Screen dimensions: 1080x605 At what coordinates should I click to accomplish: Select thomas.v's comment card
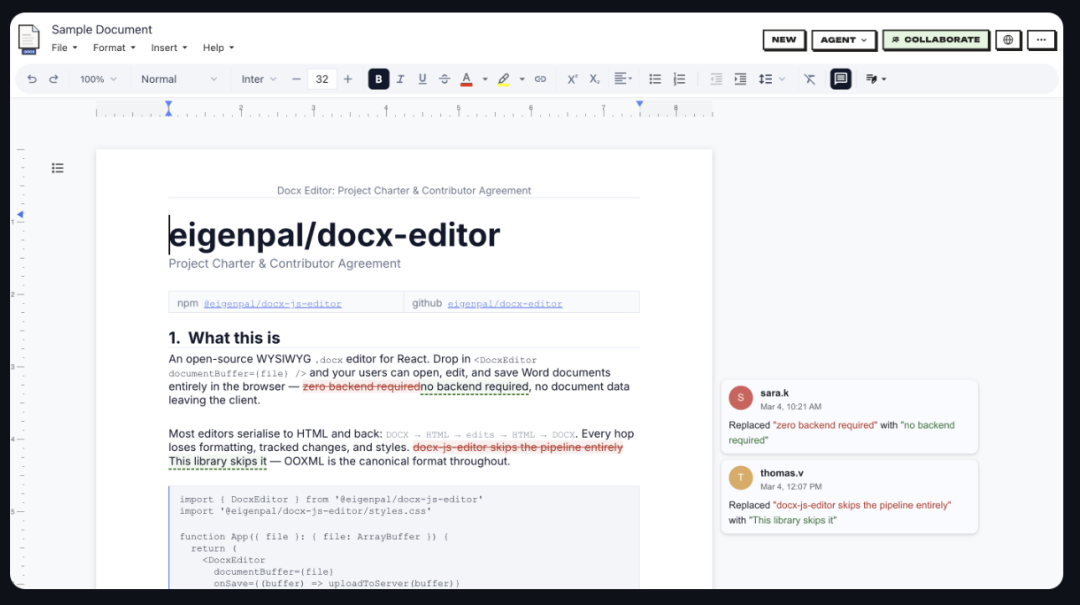pos(849,496)
